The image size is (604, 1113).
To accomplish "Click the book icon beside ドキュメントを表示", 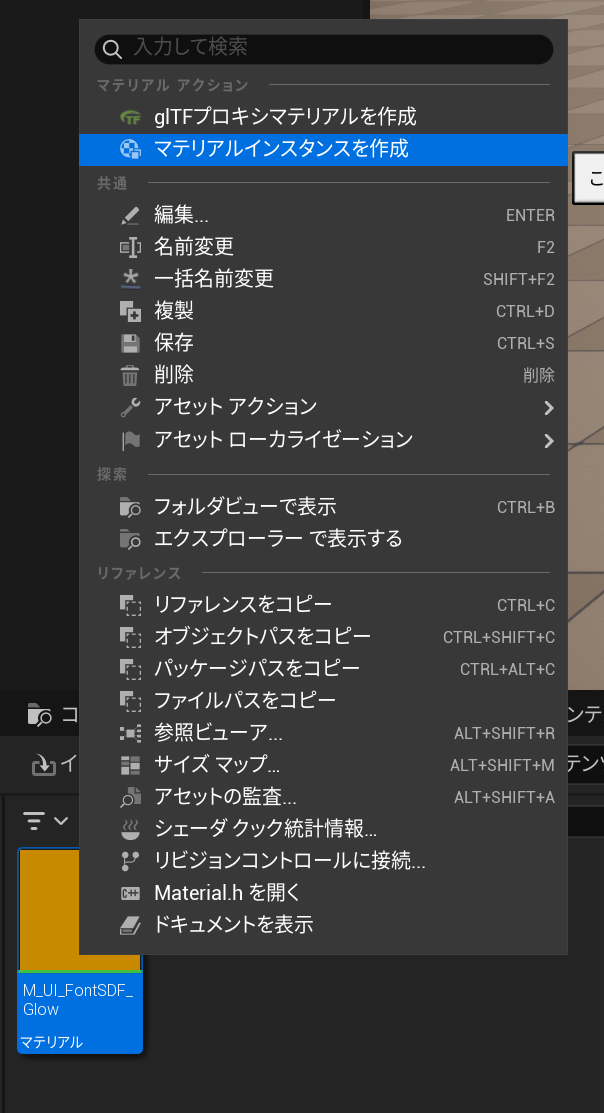I will 130,926.
